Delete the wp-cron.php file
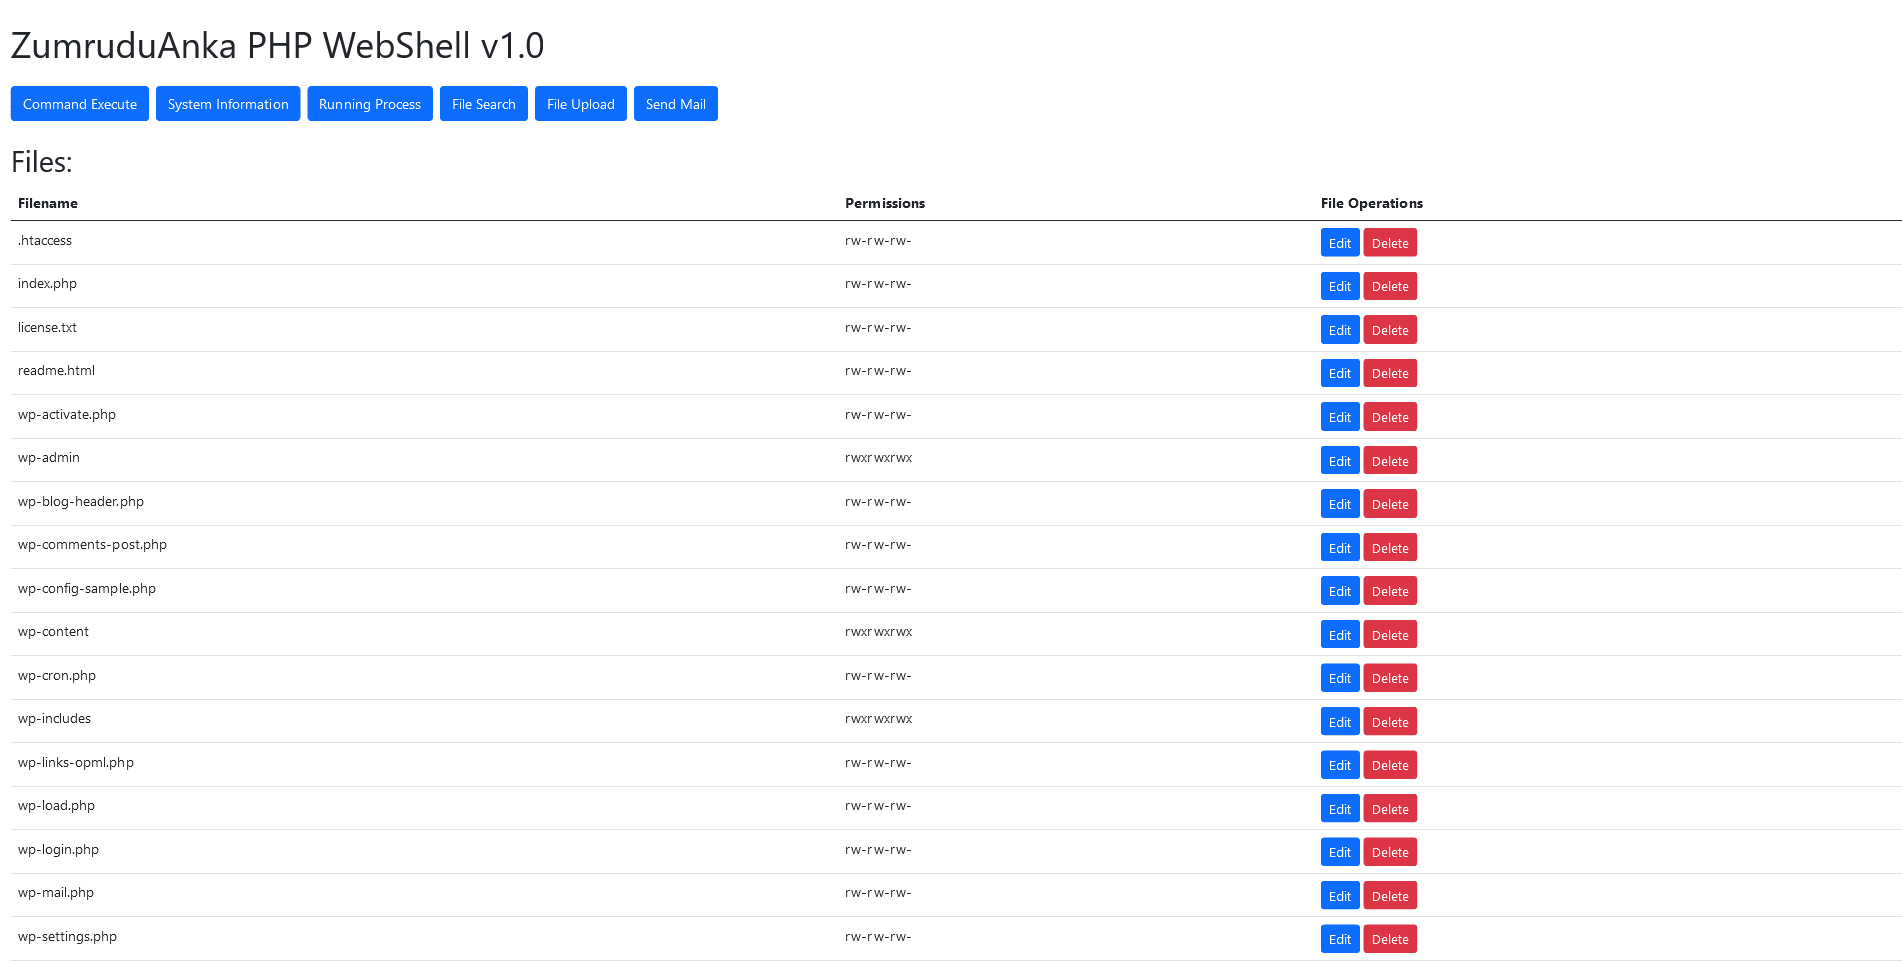This screenshot has width=1902, height=965. 1390,677
